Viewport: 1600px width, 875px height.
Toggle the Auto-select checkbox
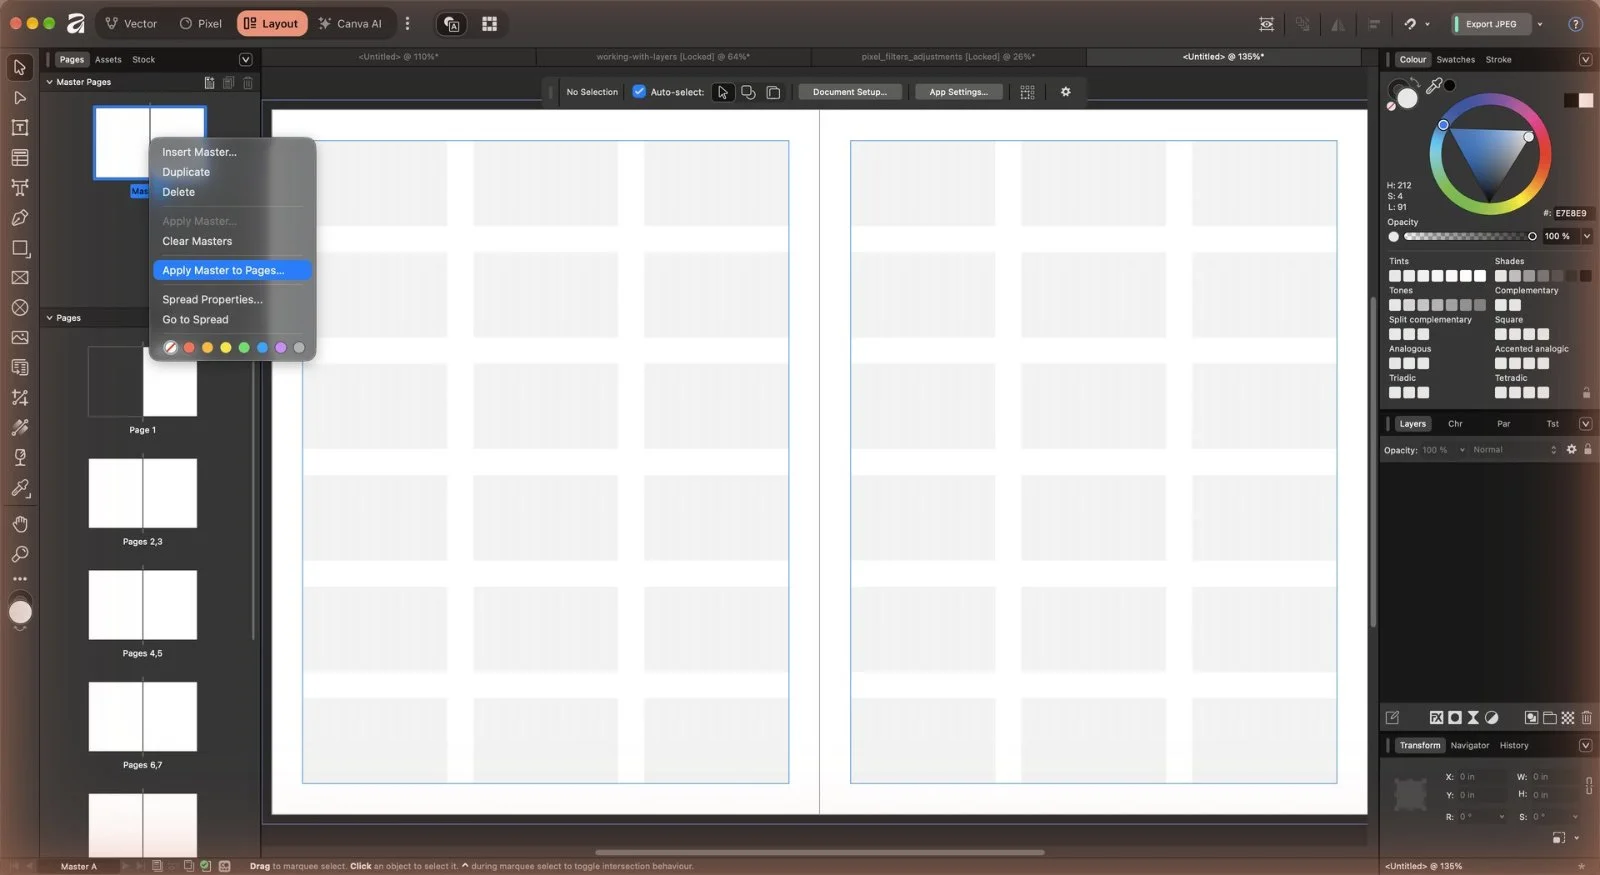[639, 92]
